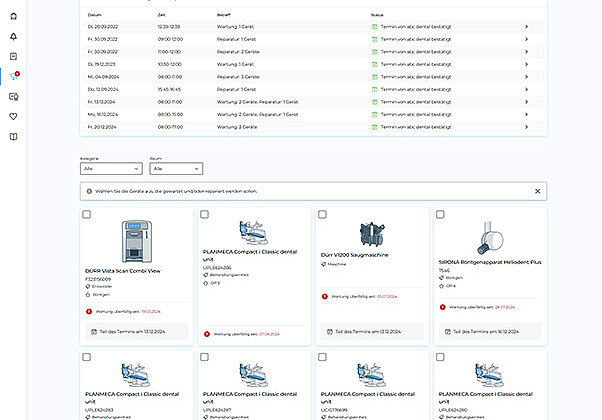Open the Kategorie dropdown filter
The image size is (602, 420).
pos(111,169)
